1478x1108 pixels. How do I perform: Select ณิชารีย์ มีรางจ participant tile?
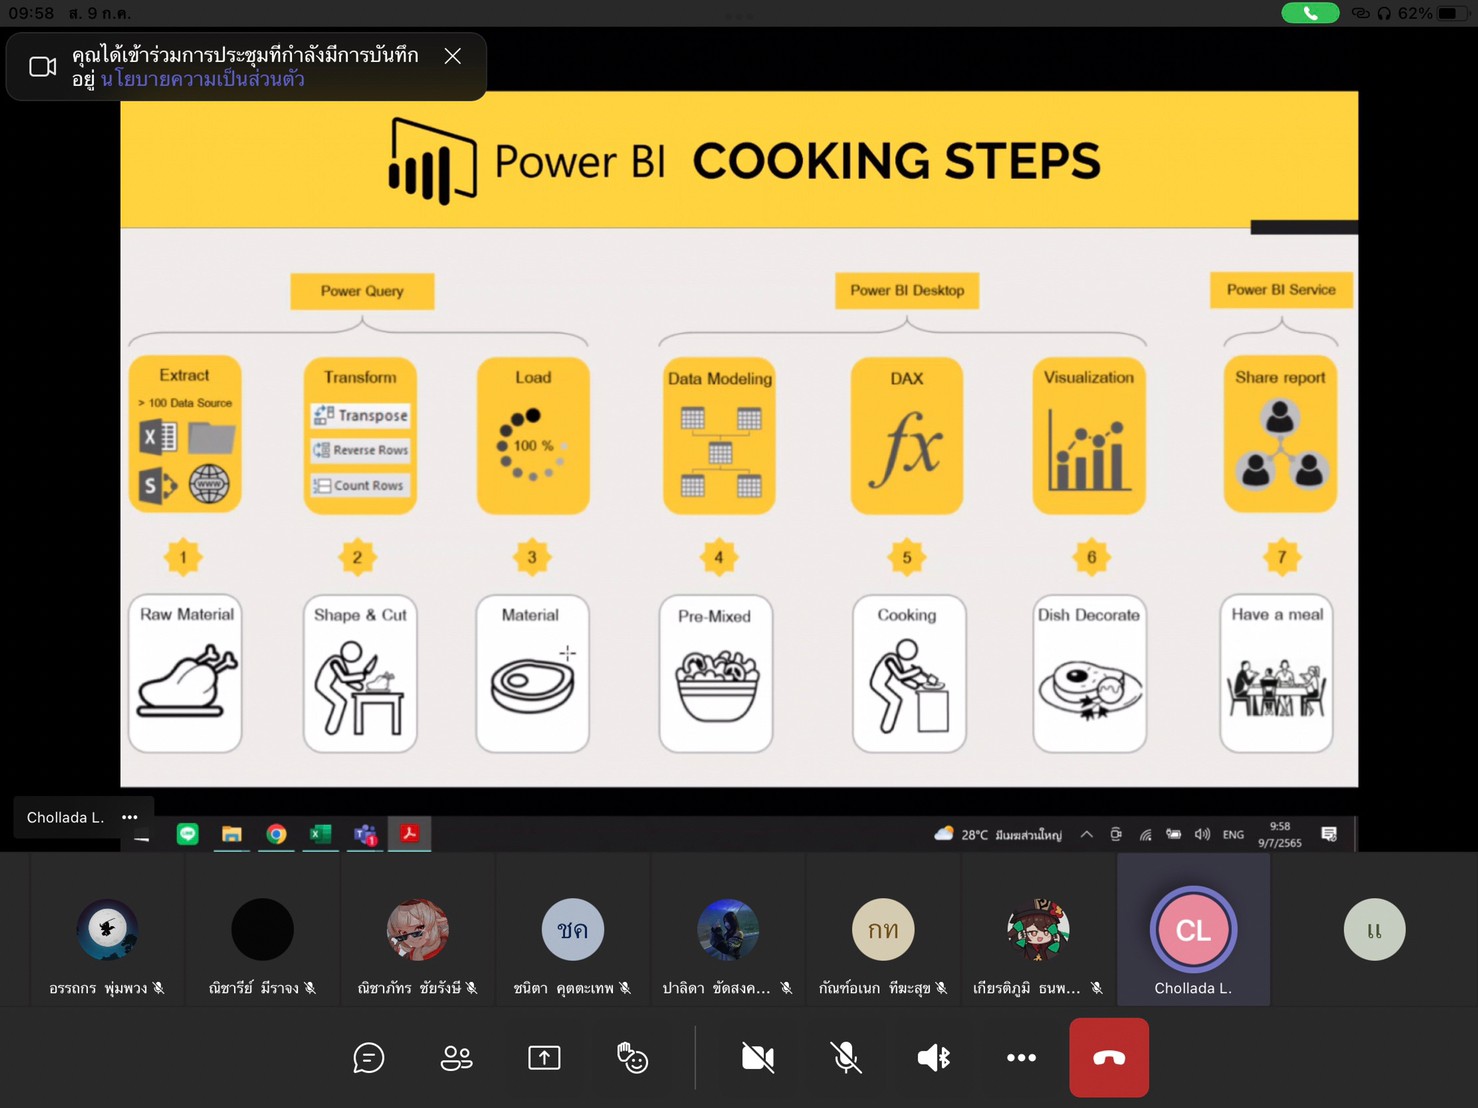click(x=262, y=930)
